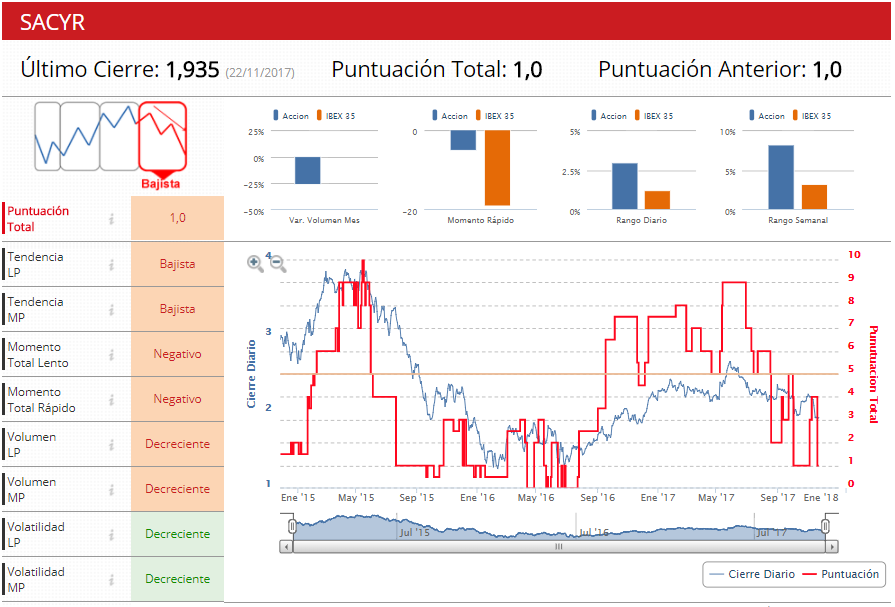
Task: Click the date (22/11/2017)
Action: [x=260, y=73]
